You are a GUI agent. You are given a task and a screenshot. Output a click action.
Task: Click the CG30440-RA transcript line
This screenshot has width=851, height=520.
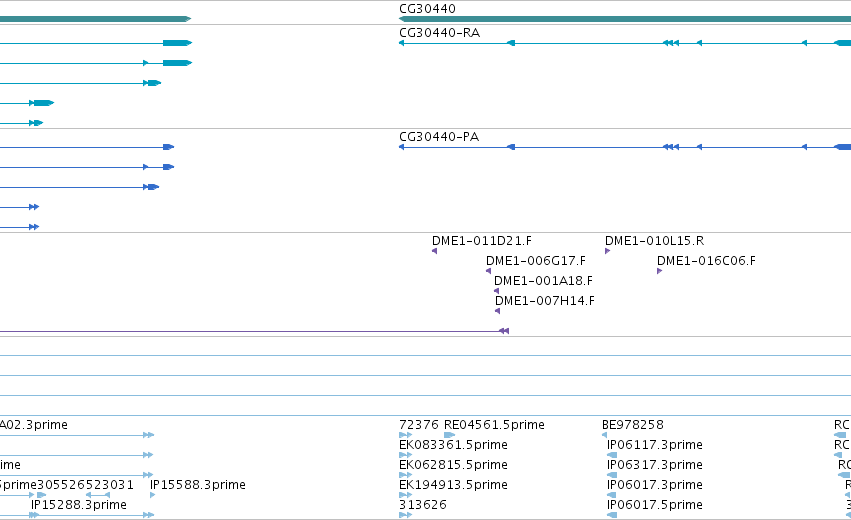pyautogui.click(x=625, y=43)
